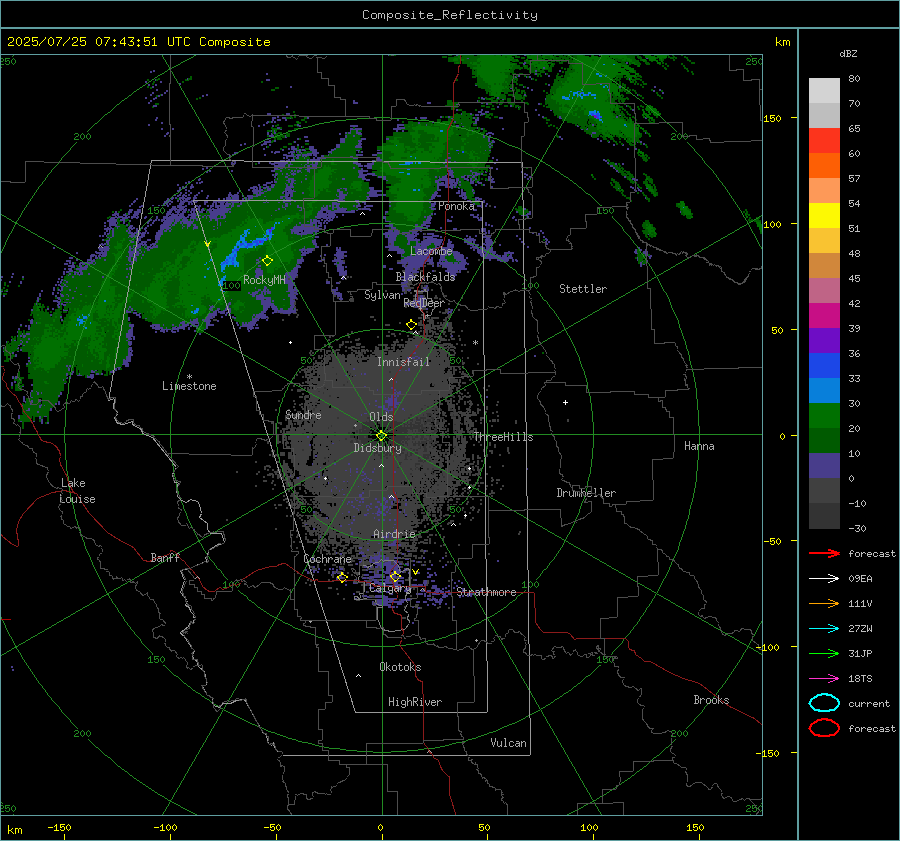Pick the blue 33 dBZ color swatch
Screen dimensions: 900x841
pos(824,366)
